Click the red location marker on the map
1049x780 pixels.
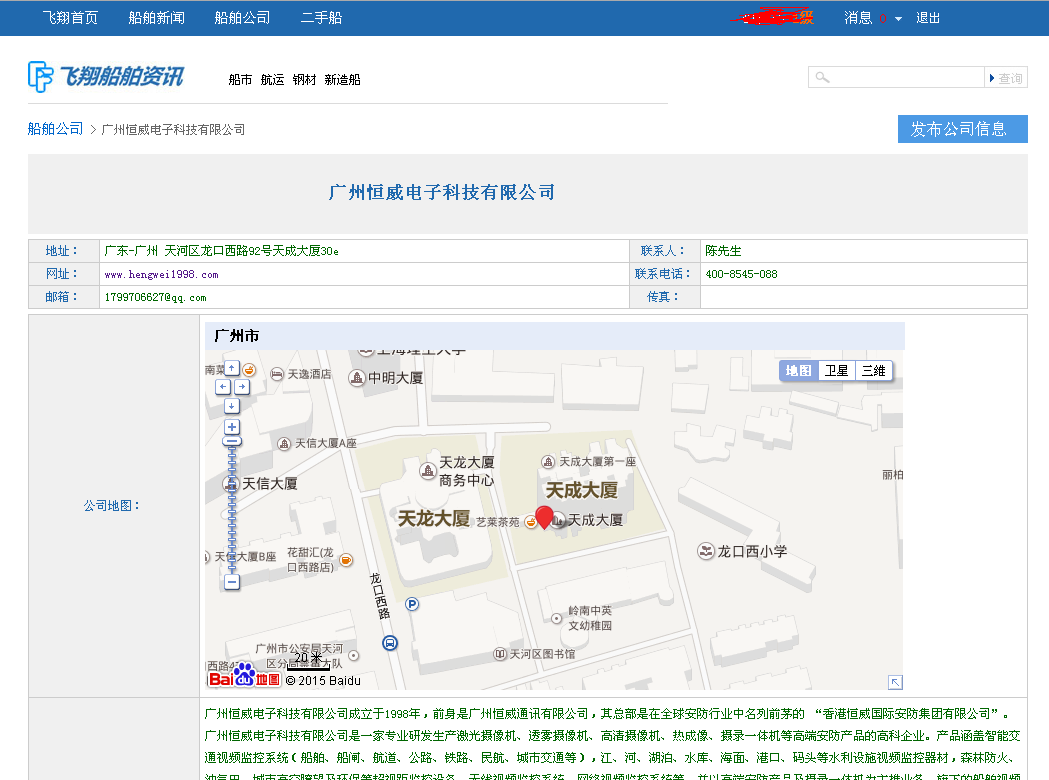[544, 517]
